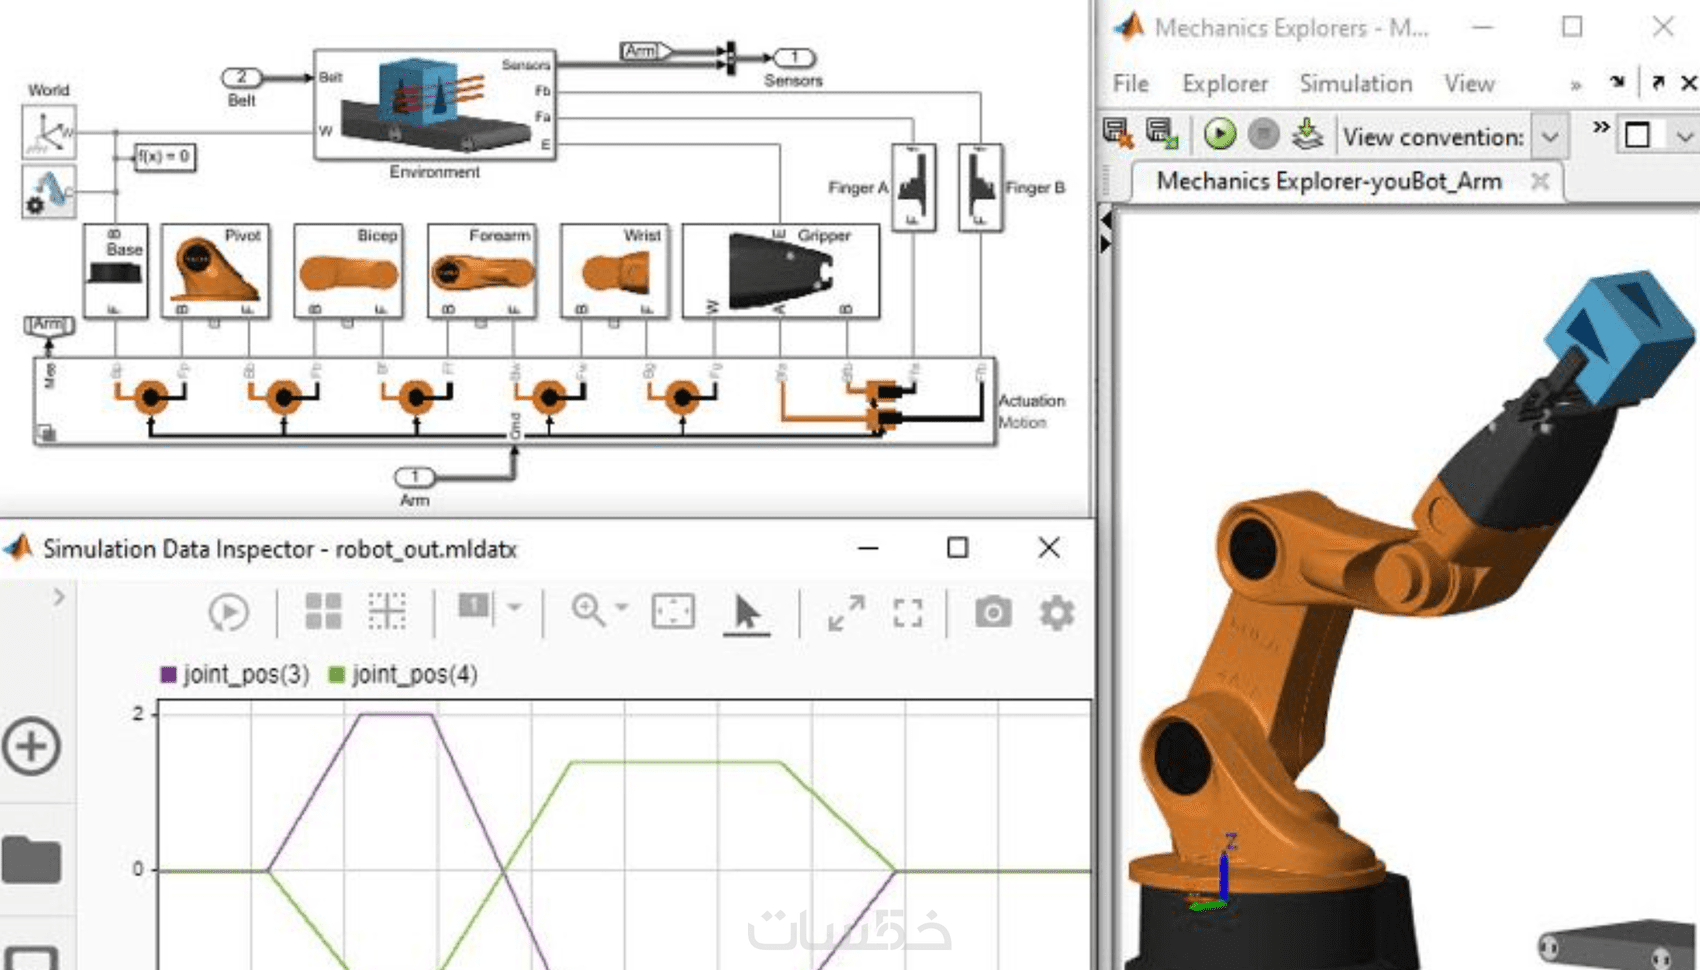The image size is (1700, 970).
Task: Click the fit to view icon
Action: (673, 611)
